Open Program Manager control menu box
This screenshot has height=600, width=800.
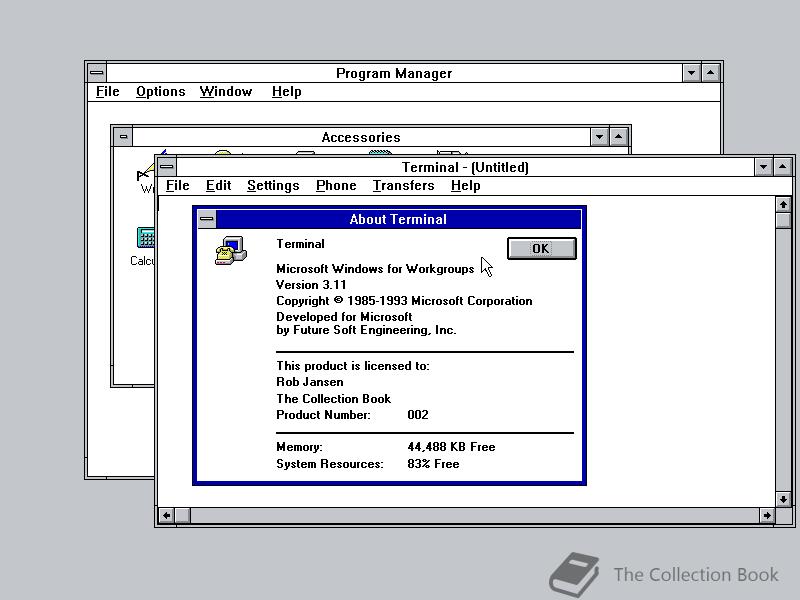pyautogui.click(x=96, y=73)
